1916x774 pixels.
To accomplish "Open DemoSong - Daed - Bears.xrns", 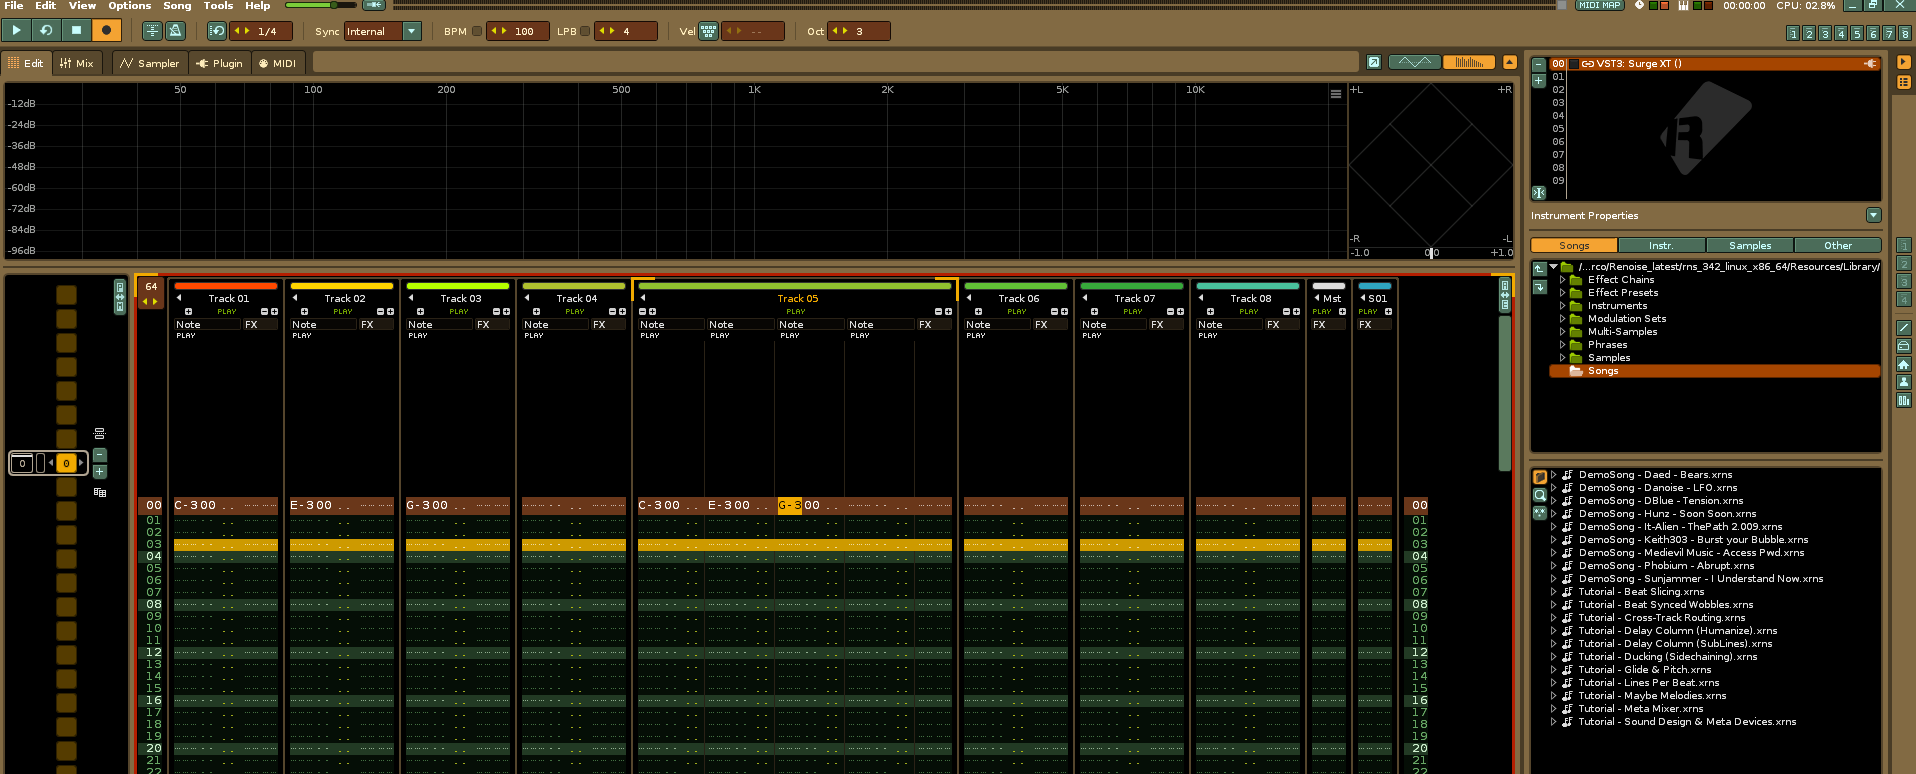I will point(1655,475).
